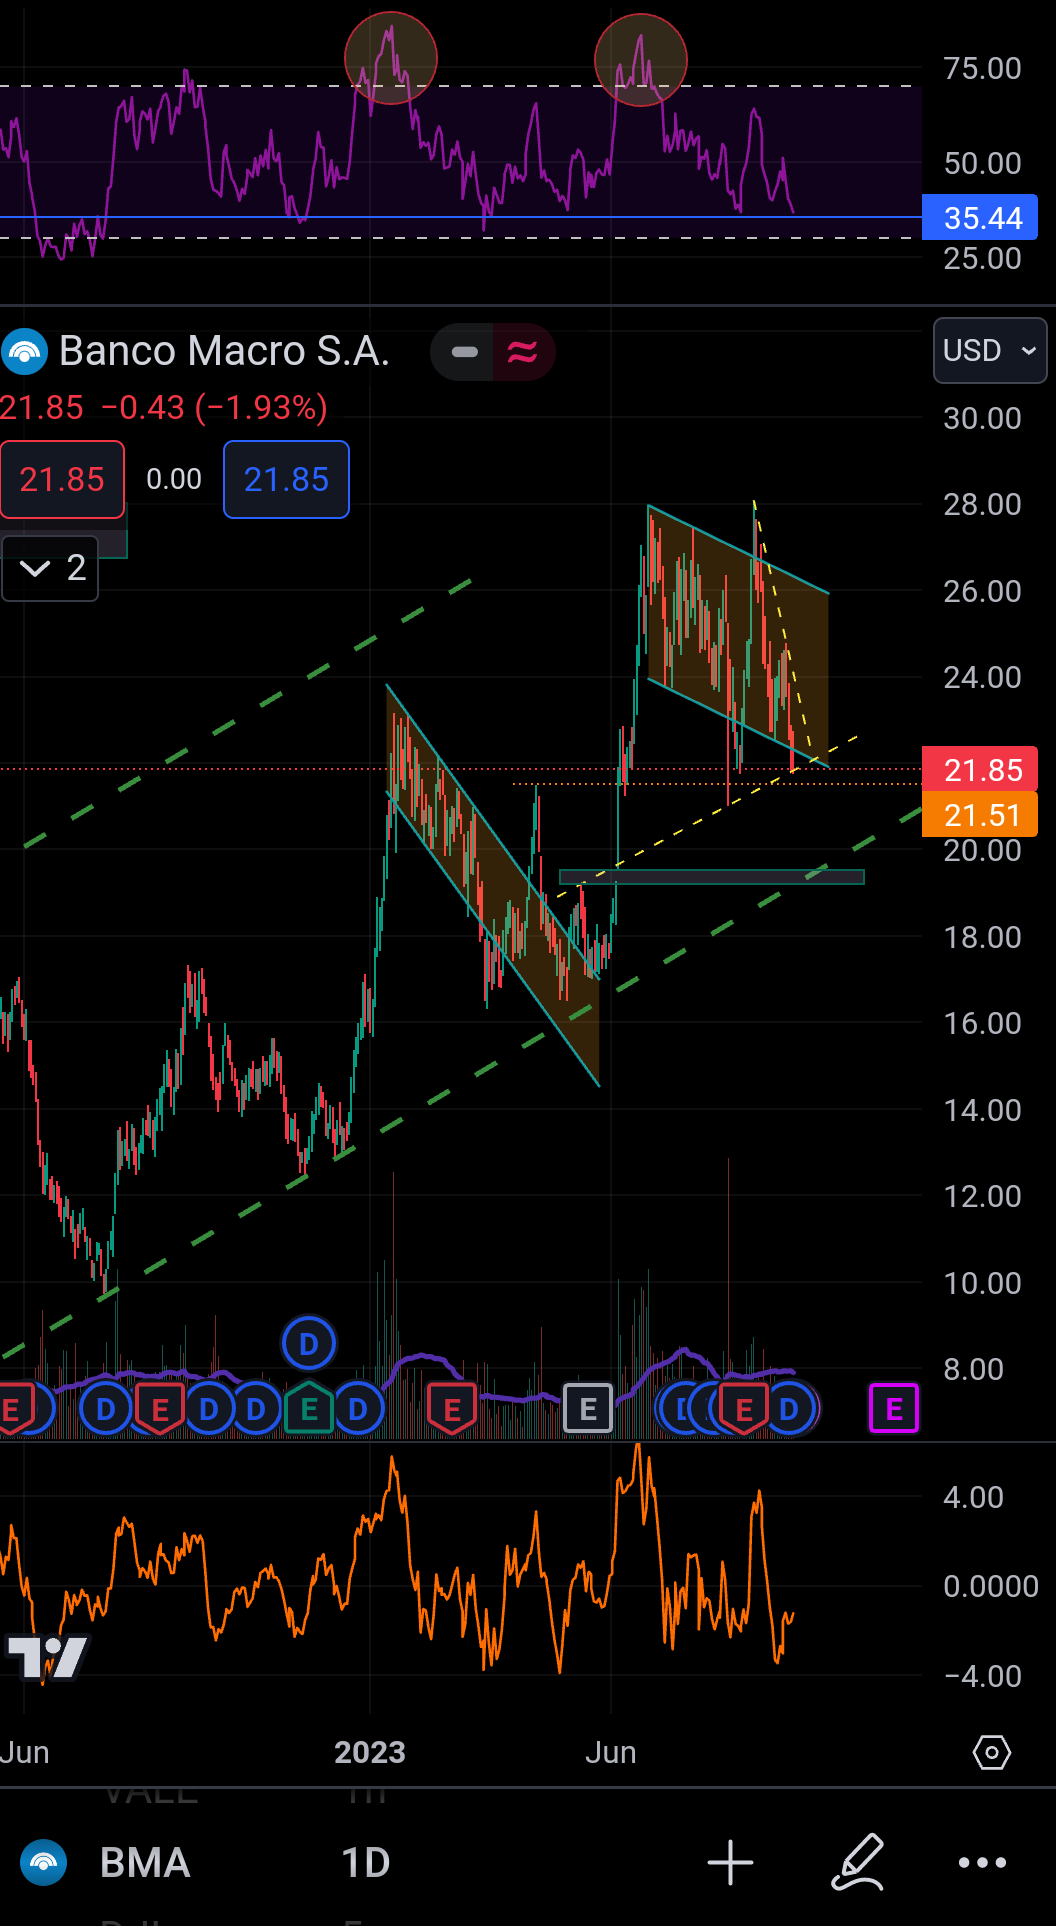Tap the magenta E upcoming earnings marker

pos(894,1409)
